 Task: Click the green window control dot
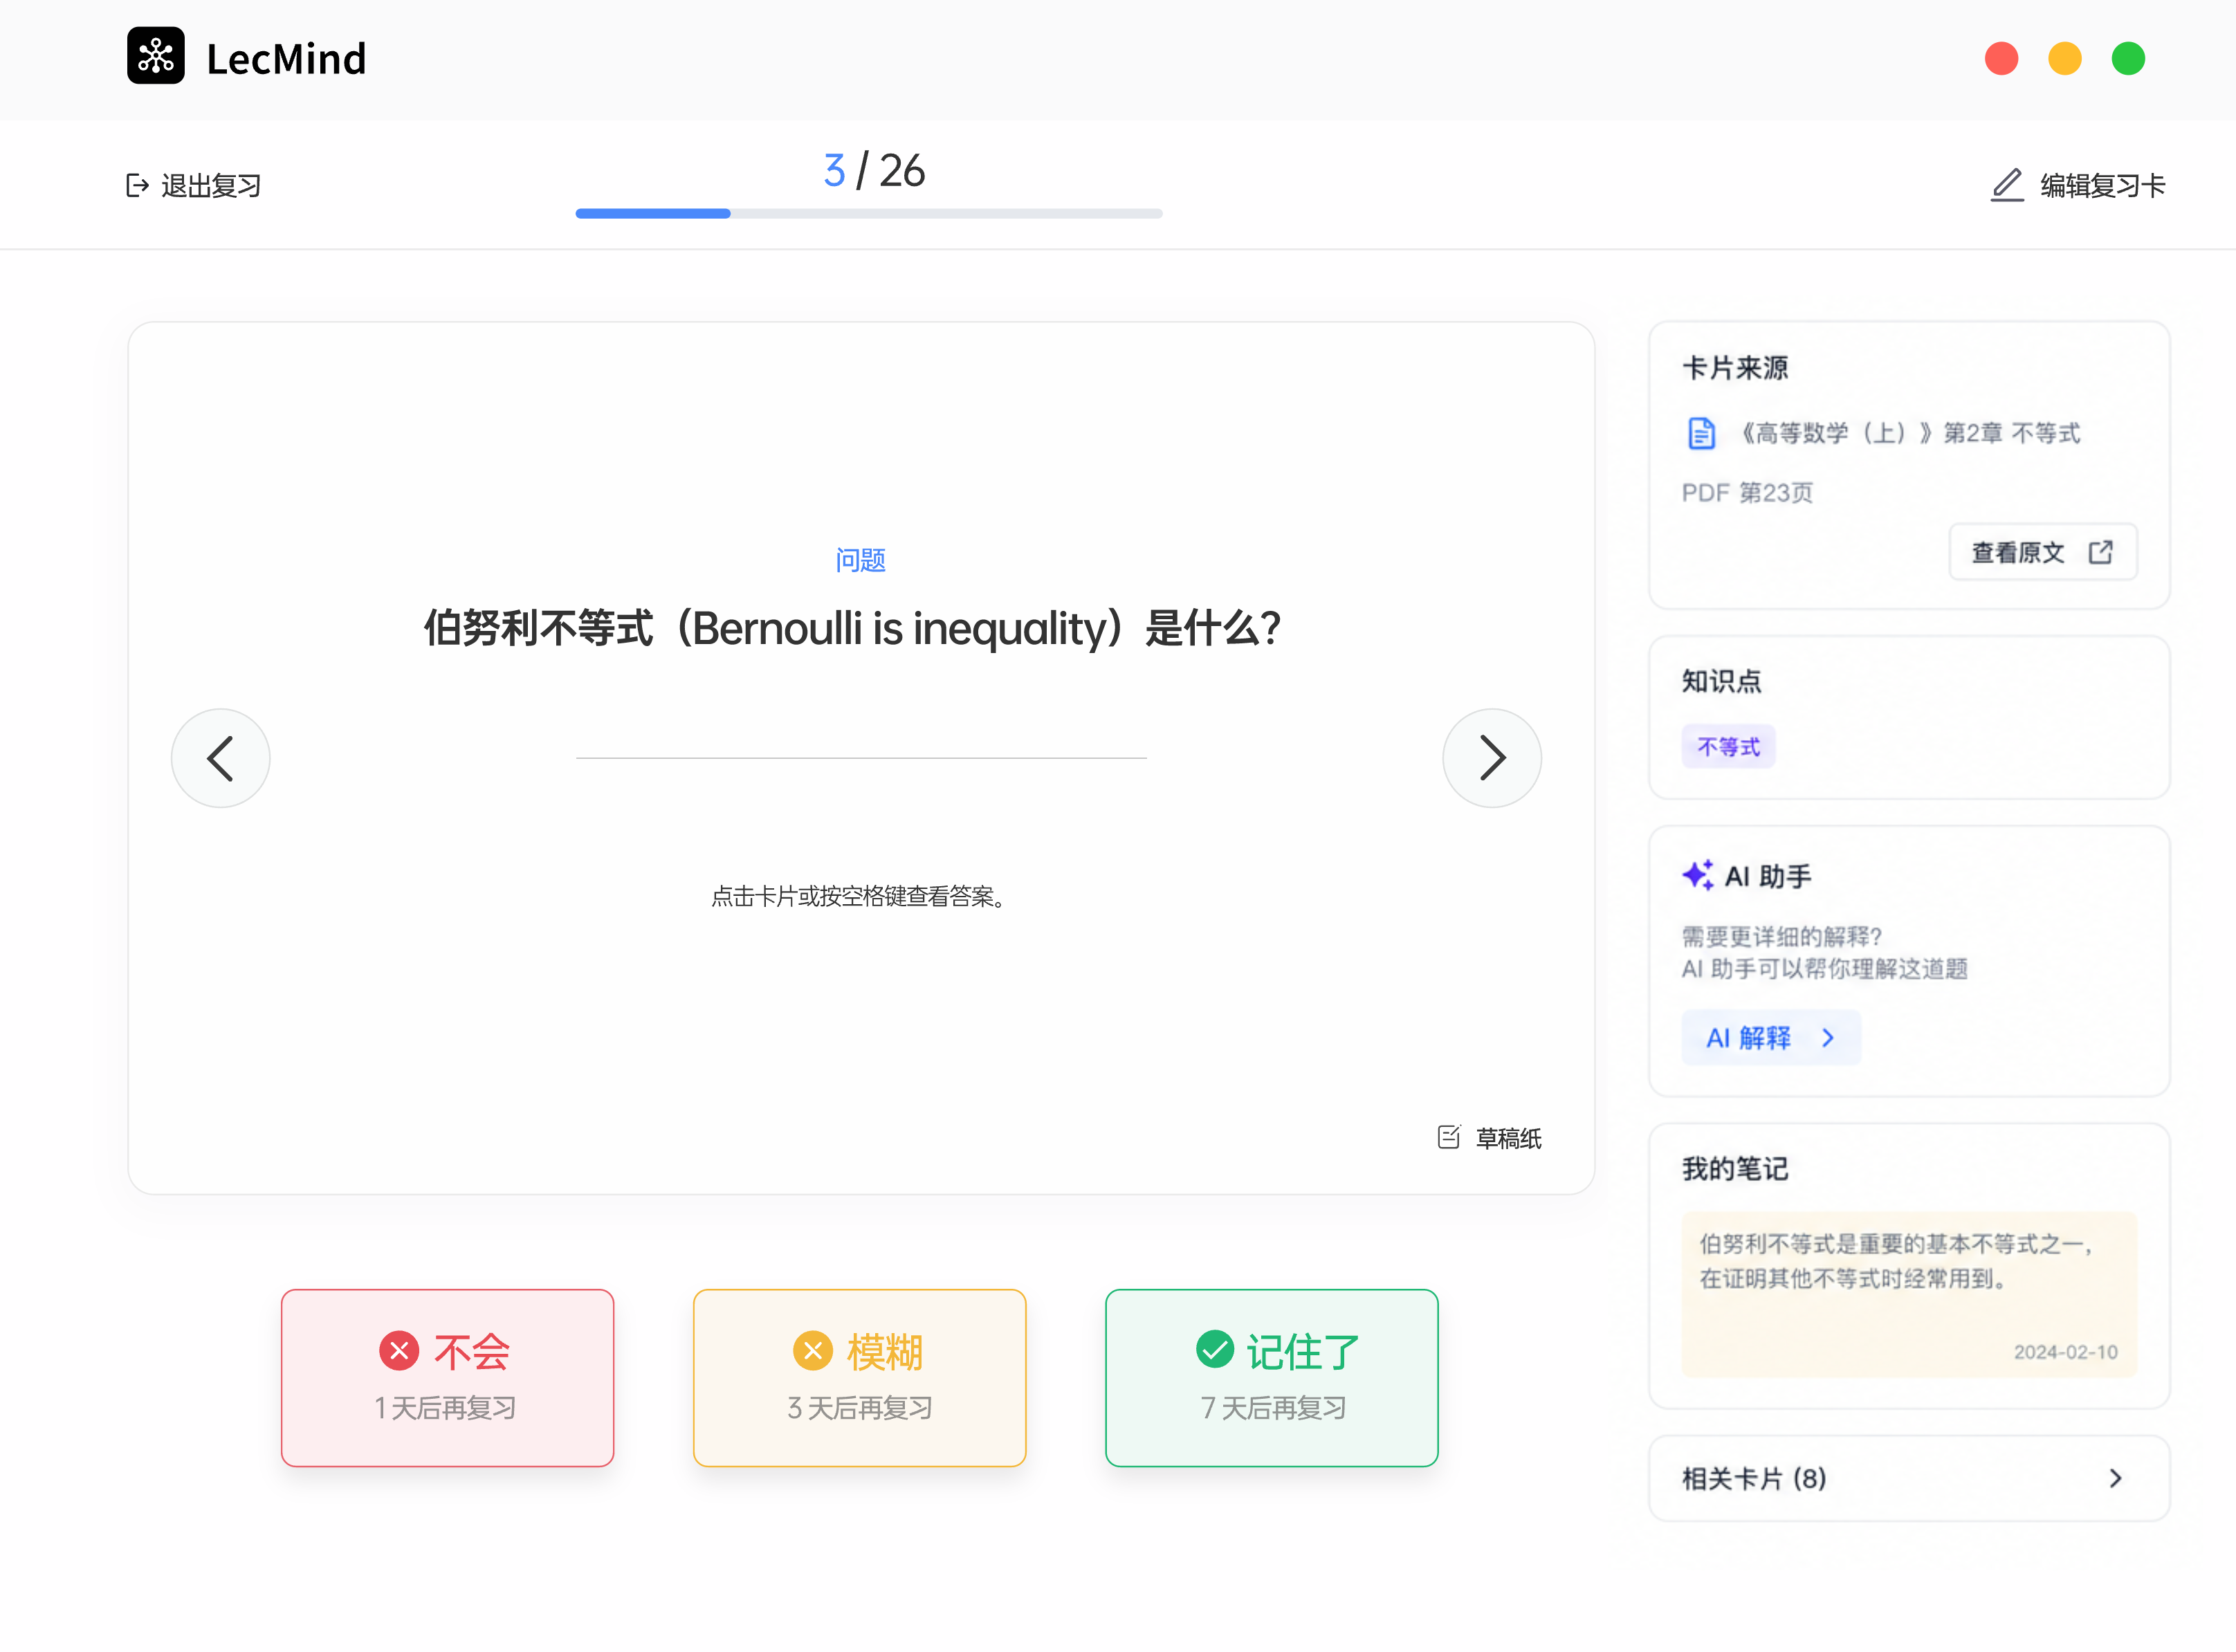click(x=2128, y=59)
